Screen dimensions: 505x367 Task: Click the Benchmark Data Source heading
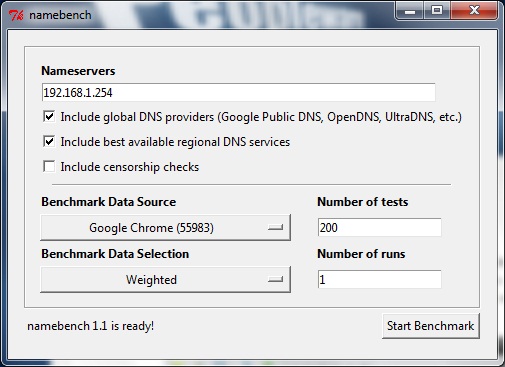(109, 202)
